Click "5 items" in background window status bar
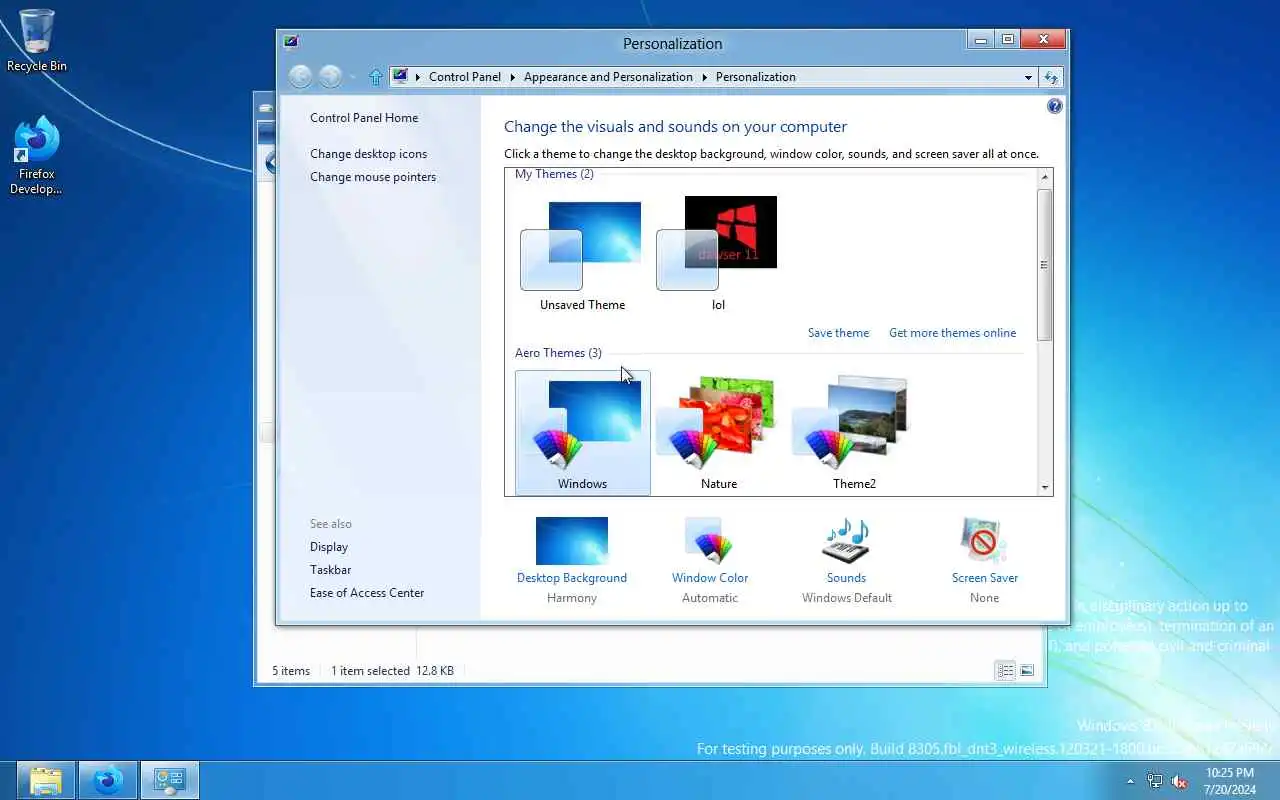The height and width of the screenshot is (800, 1280). tap(291, 670)
